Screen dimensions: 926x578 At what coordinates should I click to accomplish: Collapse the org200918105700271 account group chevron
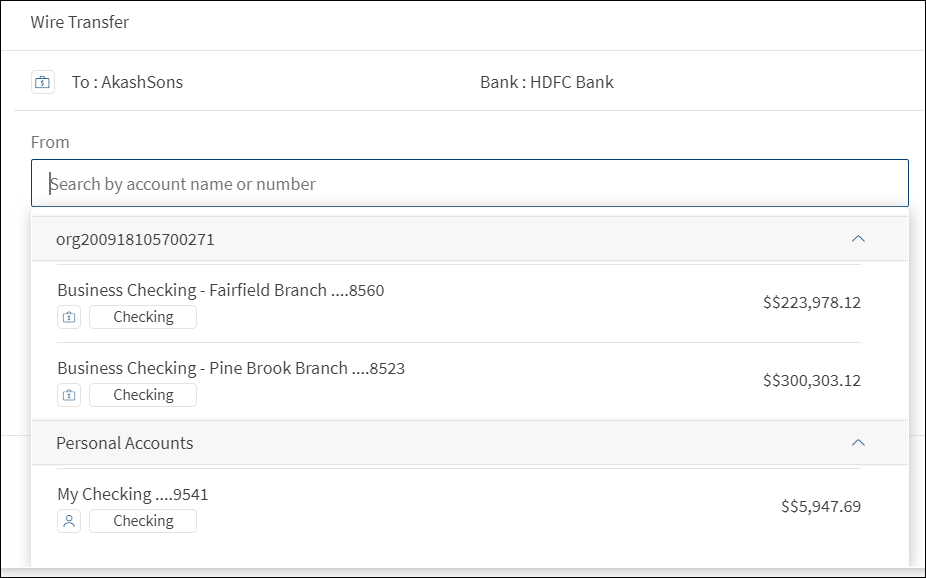[857, 239]
